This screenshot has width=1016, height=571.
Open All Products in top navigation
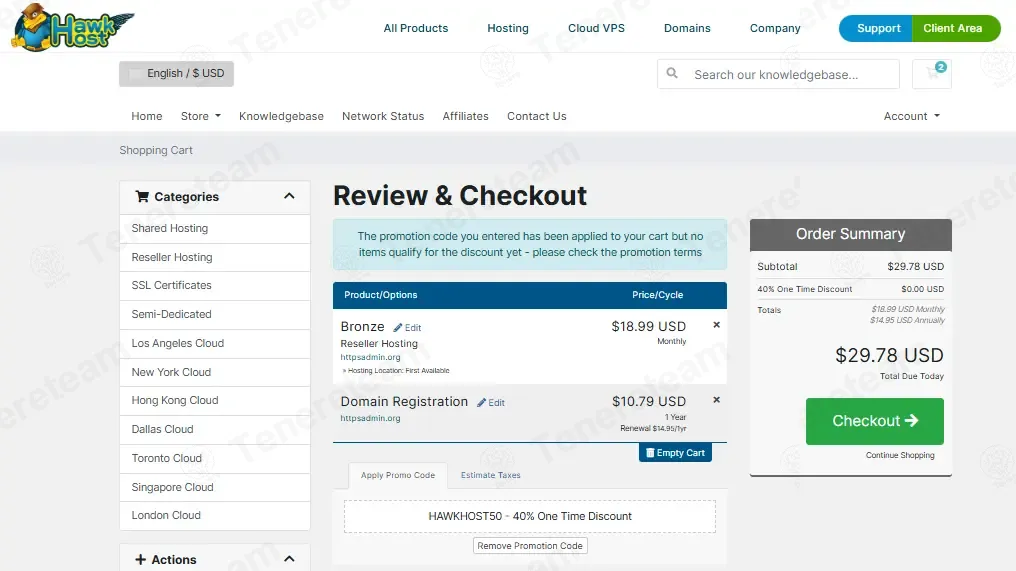[415, 28]
